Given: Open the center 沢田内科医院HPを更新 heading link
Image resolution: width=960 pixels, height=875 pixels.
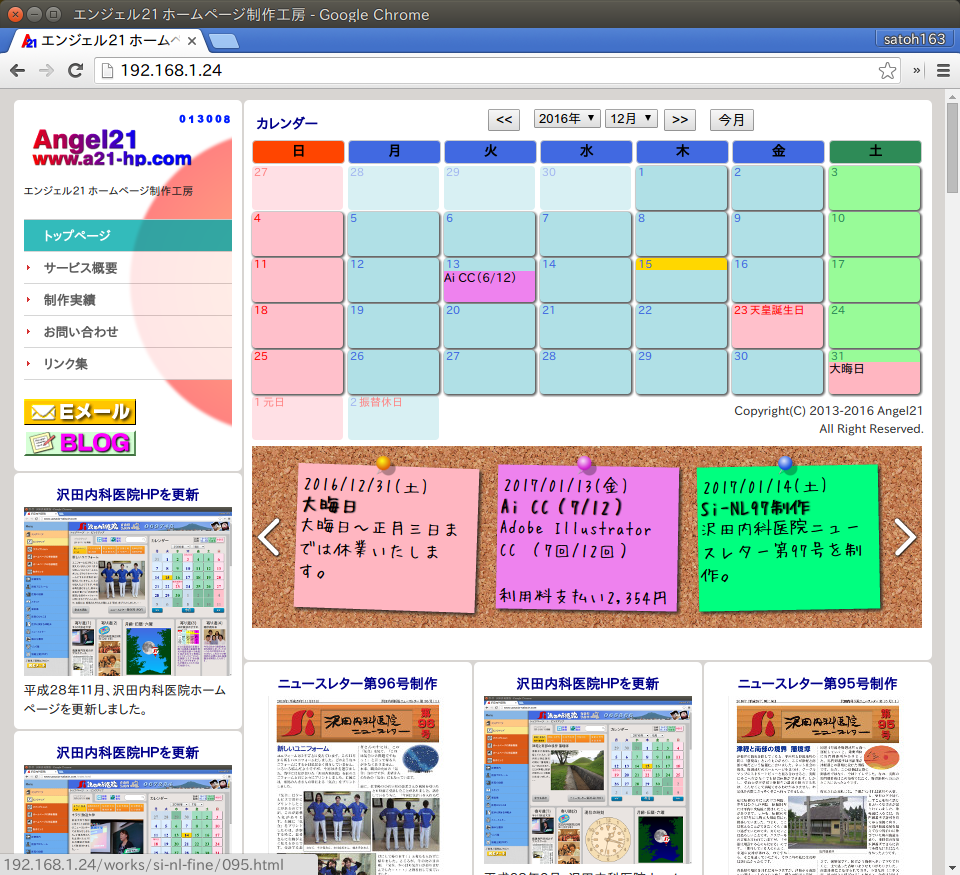Looking at the screenshot, I should [588, 683].
